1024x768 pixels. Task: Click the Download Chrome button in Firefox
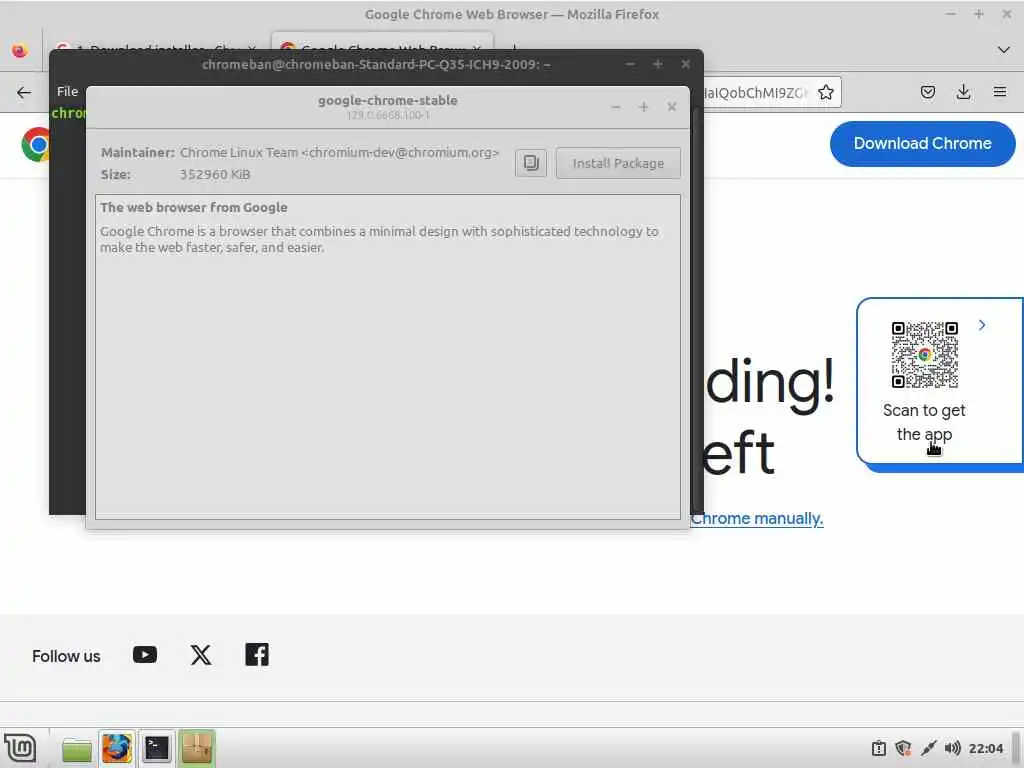922,144
